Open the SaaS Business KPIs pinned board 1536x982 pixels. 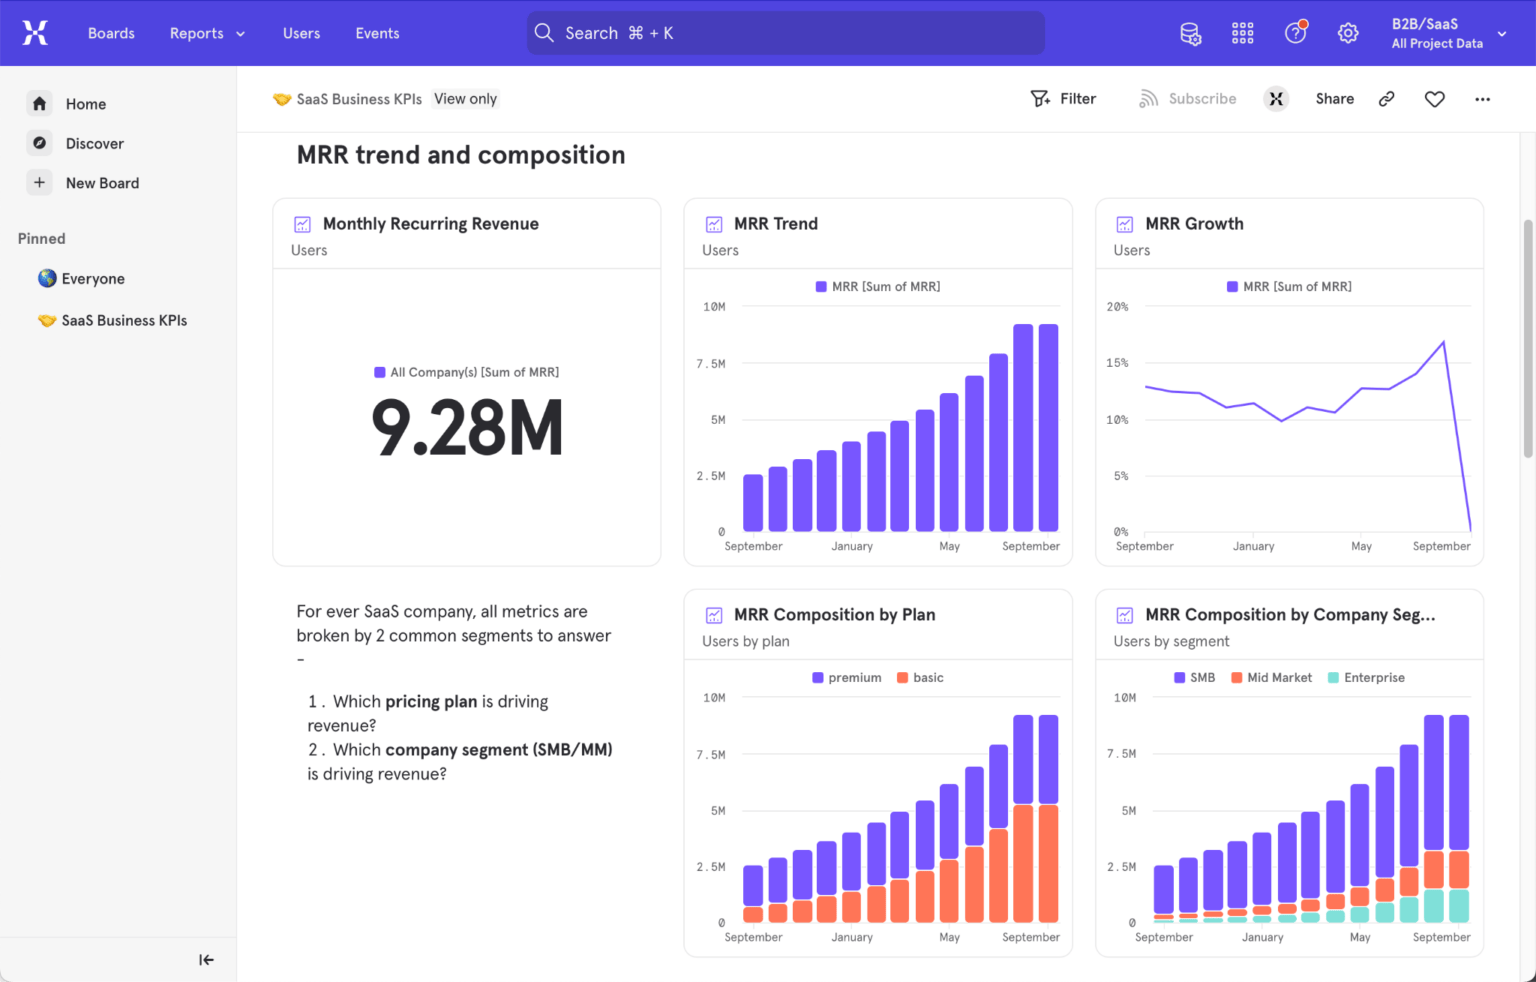124,320
